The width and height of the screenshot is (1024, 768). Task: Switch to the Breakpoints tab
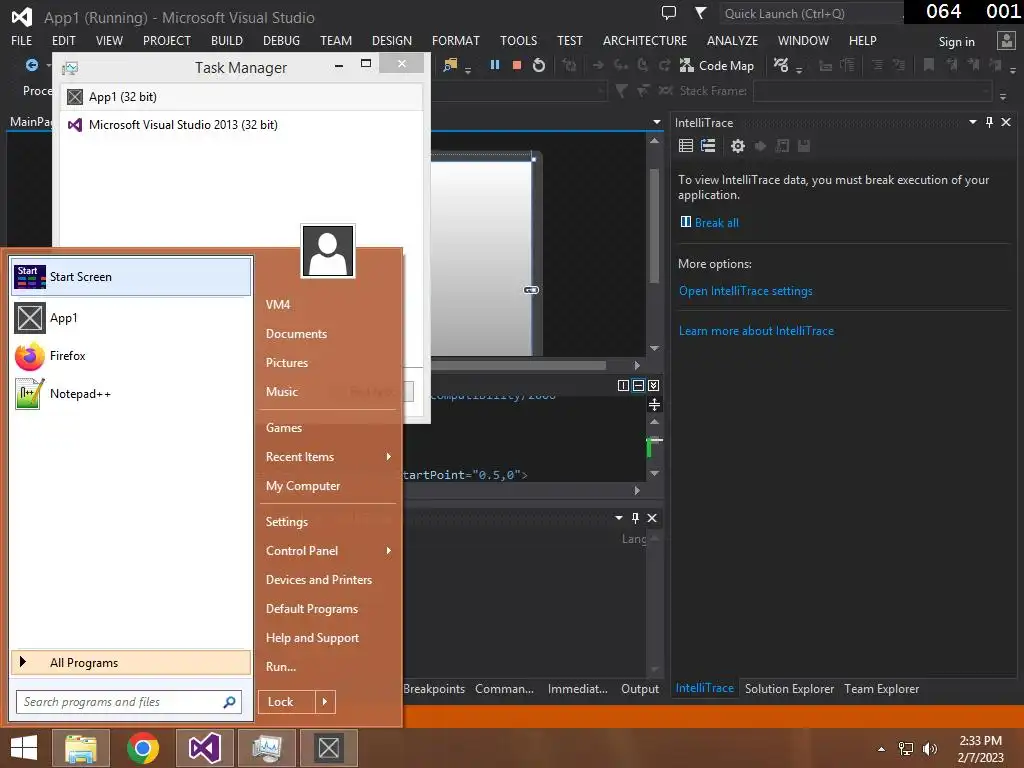click(434, 688)
